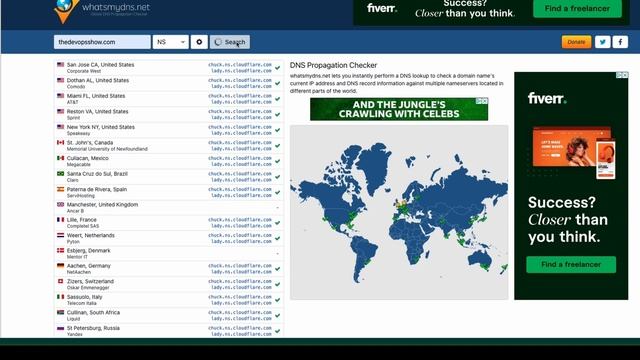Select the New York NY, United States row
The height and width of the screenshot is (360, 640).
click(x=169, y=130)
